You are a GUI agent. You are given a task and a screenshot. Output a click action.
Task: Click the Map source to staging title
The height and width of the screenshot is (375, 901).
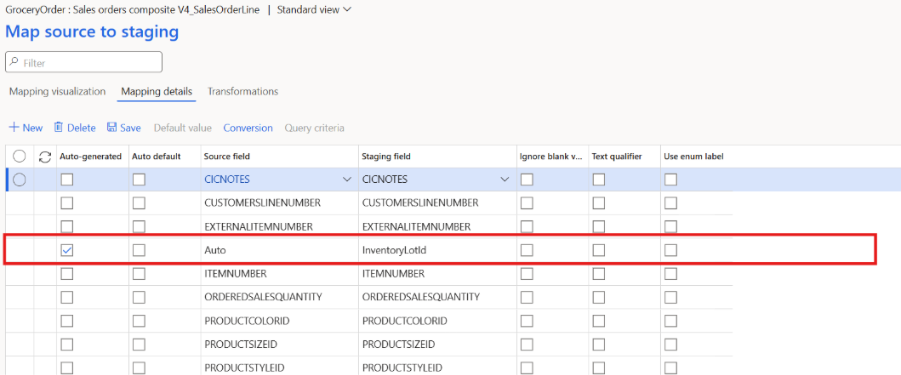point(92,32)
